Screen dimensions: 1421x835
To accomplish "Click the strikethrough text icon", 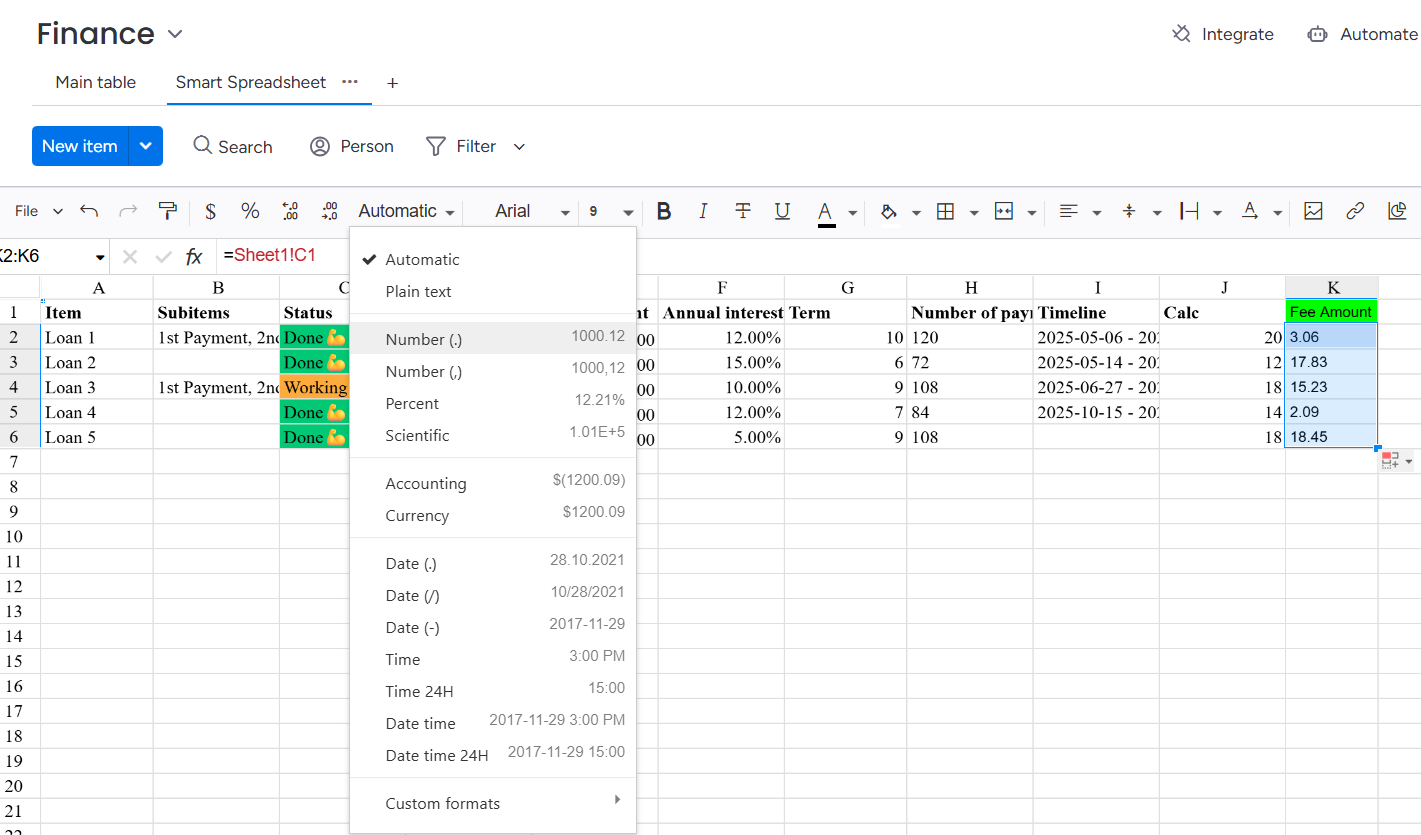I will (743, 211).
